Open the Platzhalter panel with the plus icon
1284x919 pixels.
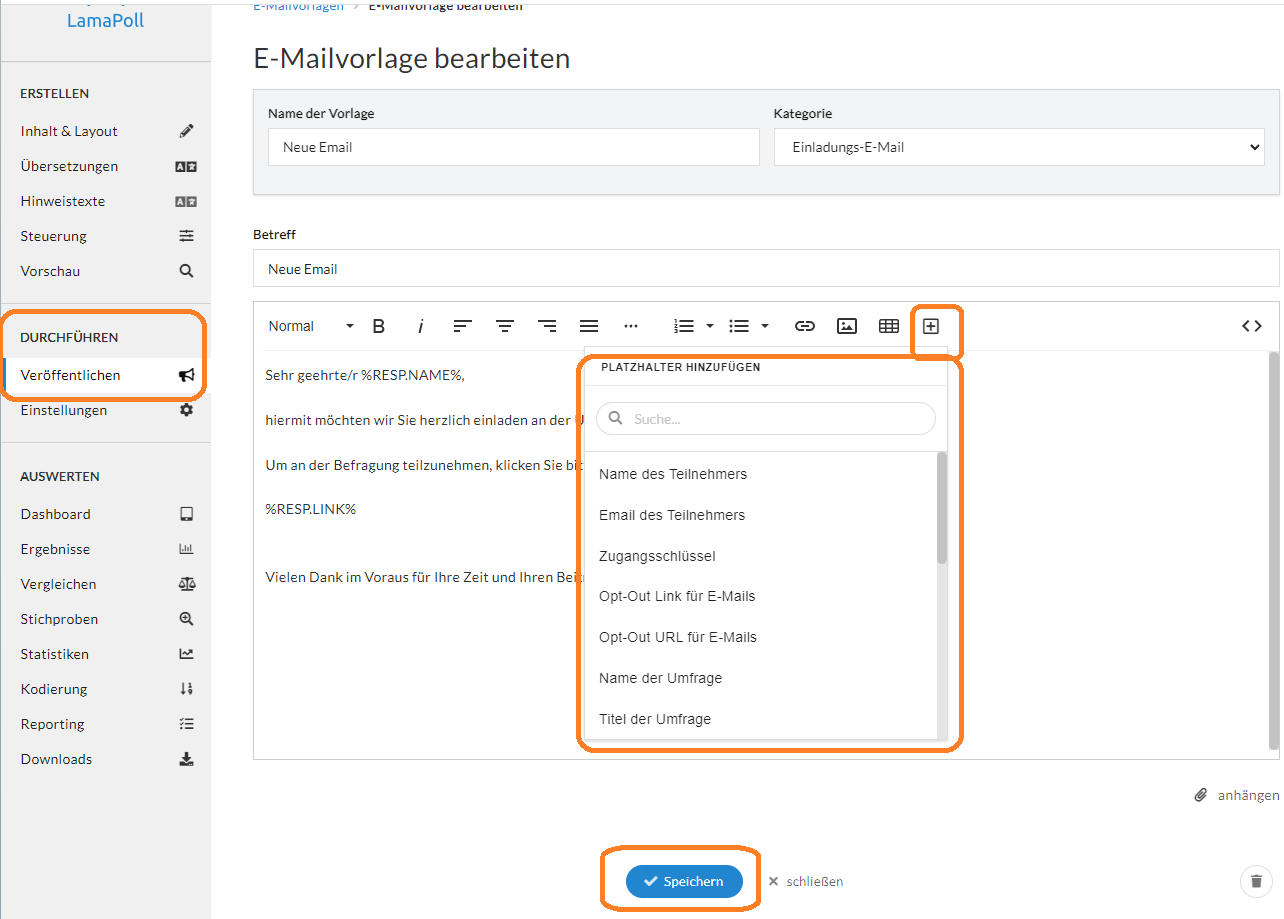(932, 325)
